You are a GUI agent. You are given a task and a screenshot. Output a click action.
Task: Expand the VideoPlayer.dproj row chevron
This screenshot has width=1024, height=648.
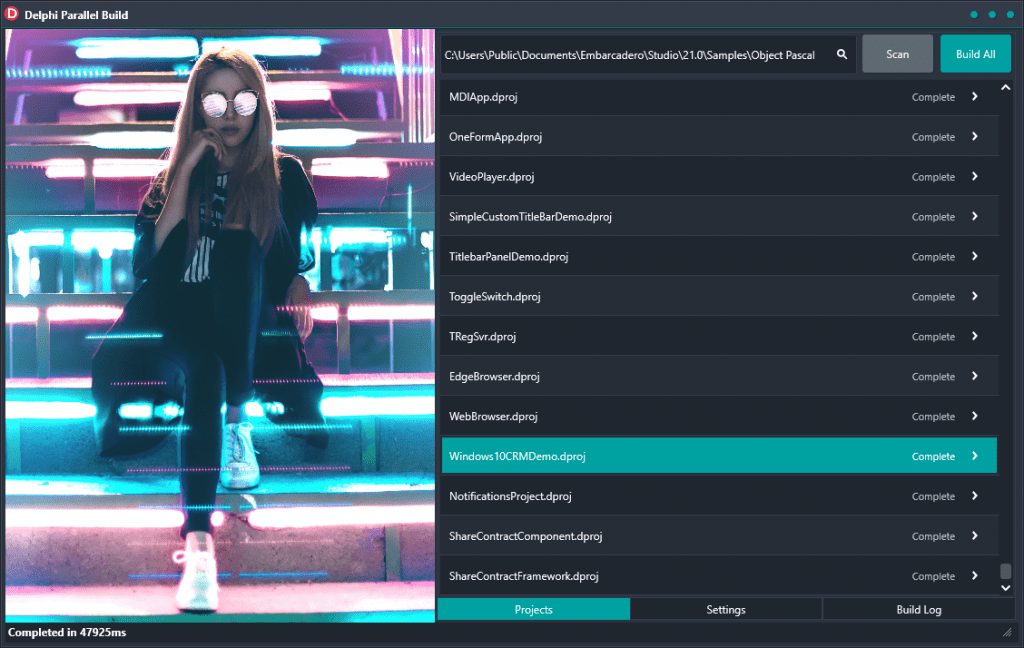[x=974, y=176]
